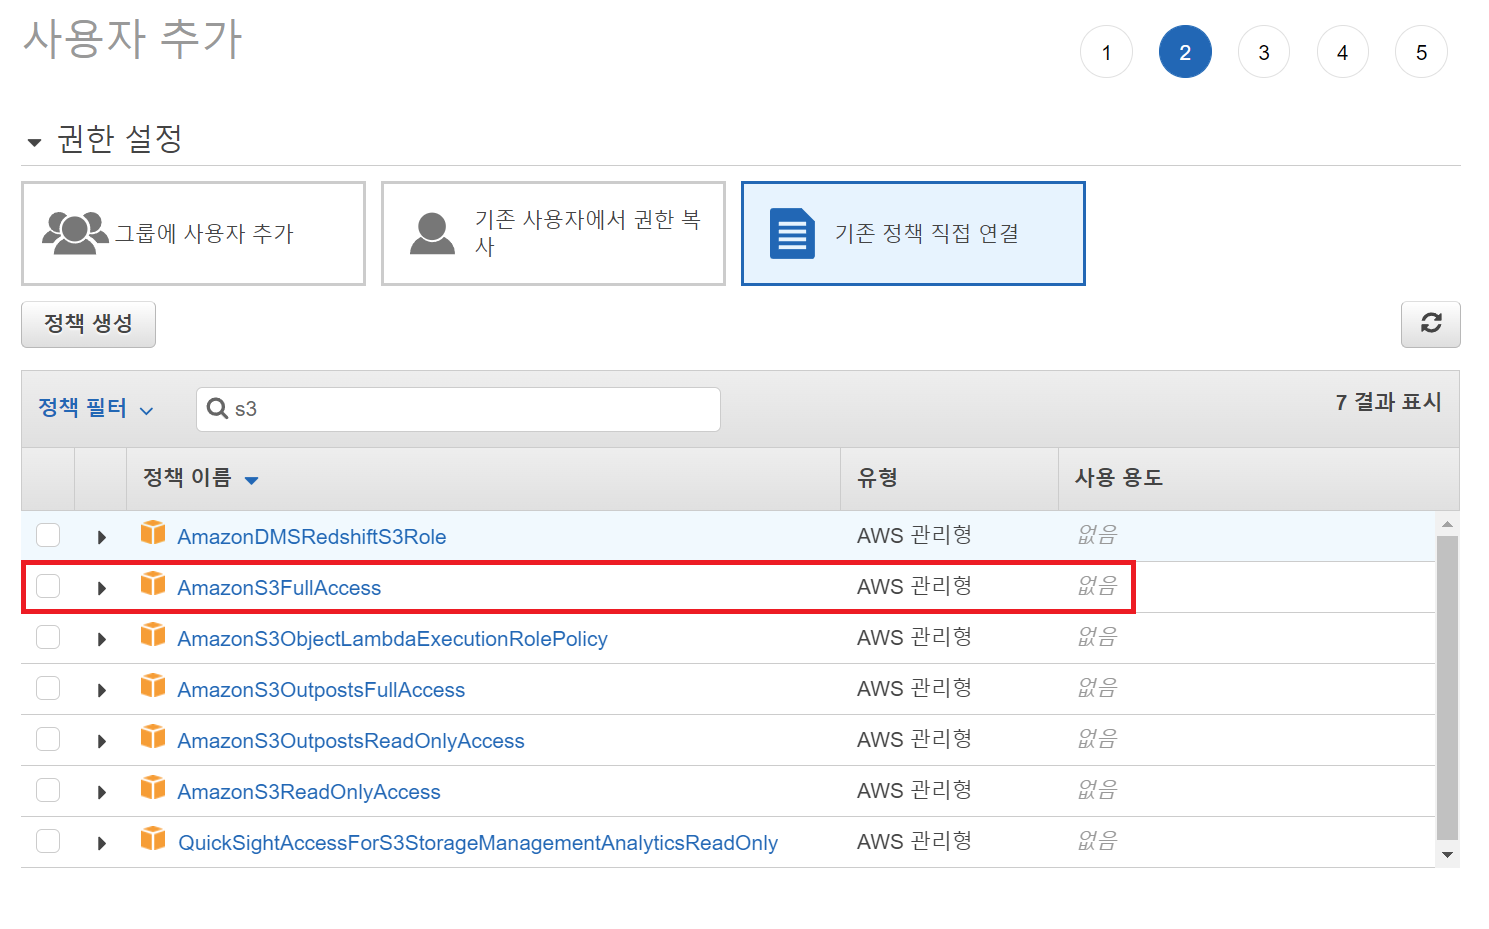
Task: Click the policy search field containing s3
Action: [x=458, y=409]
